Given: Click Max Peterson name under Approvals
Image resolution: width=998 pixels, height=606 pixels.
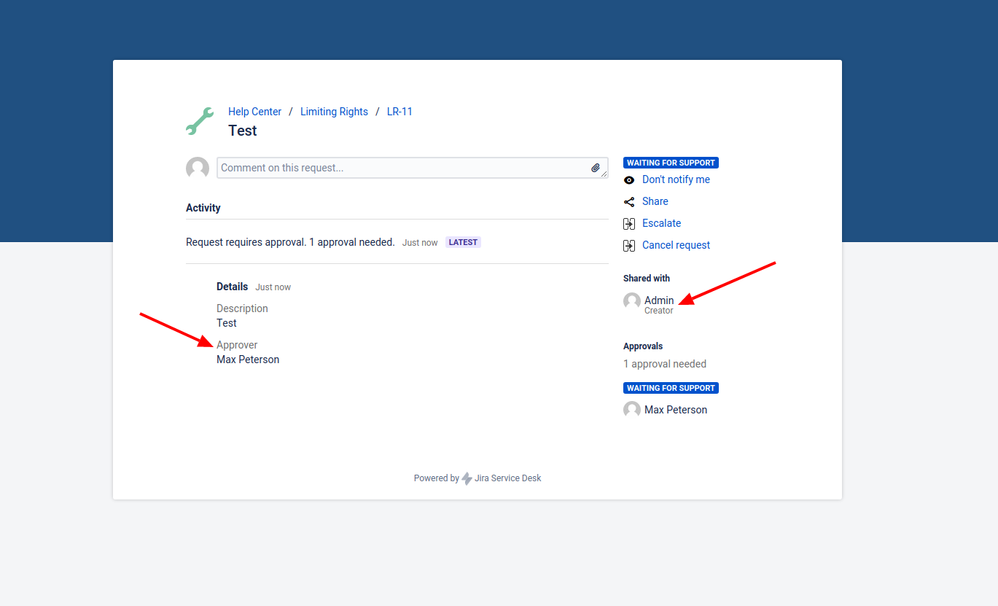Looking at the screenshot, I should click(676, 410).
